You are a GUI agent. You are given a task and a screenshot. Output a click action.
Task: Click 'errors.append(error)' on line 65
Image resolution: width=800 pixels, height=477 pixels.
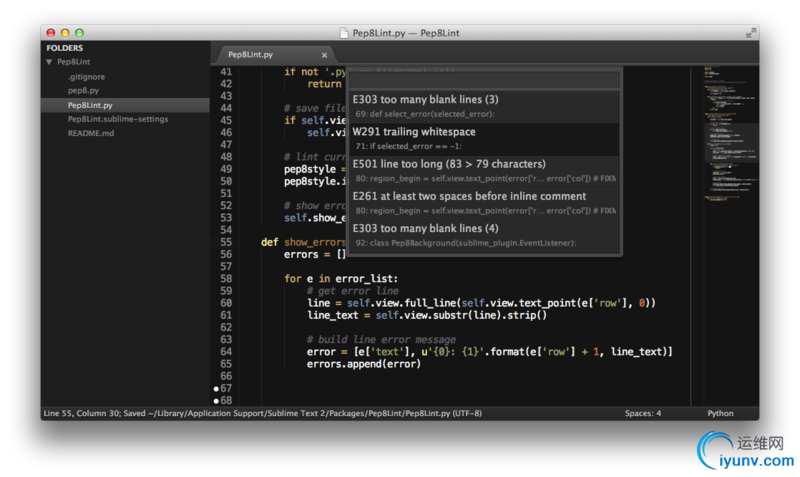(364, 364)
